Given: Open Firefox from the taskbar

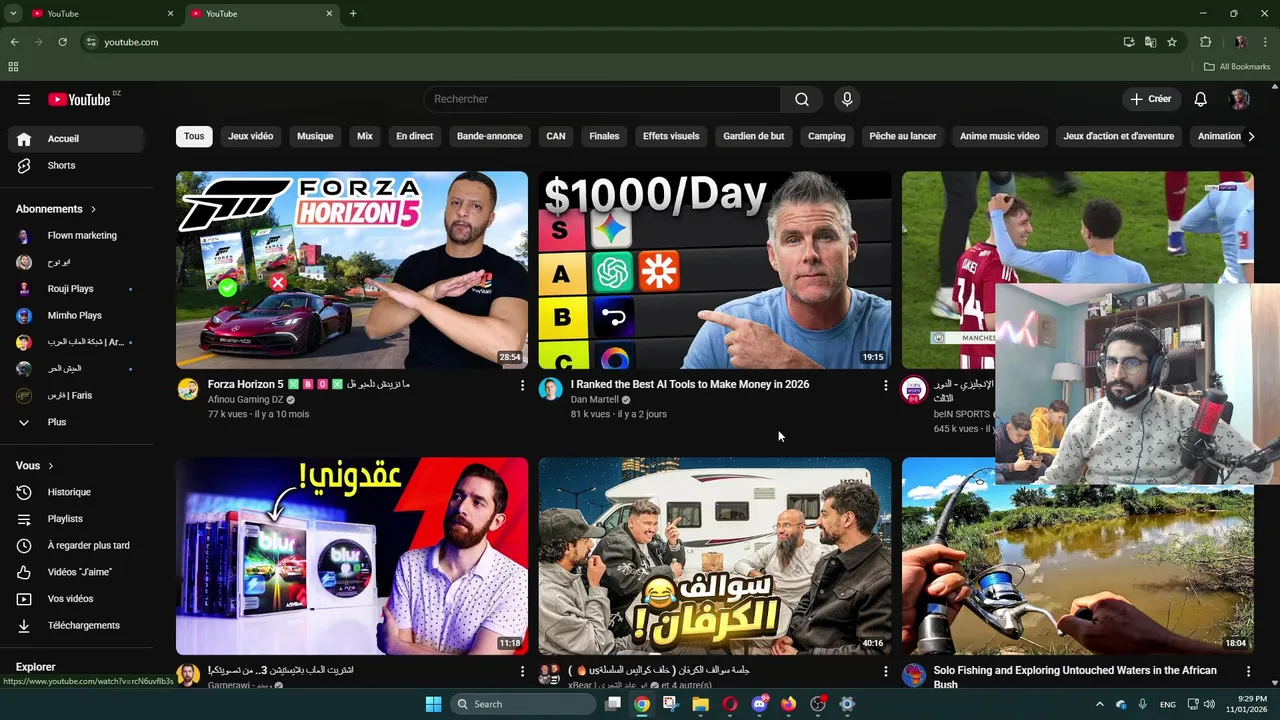Looking at the screenshot, I should point(788,704).
